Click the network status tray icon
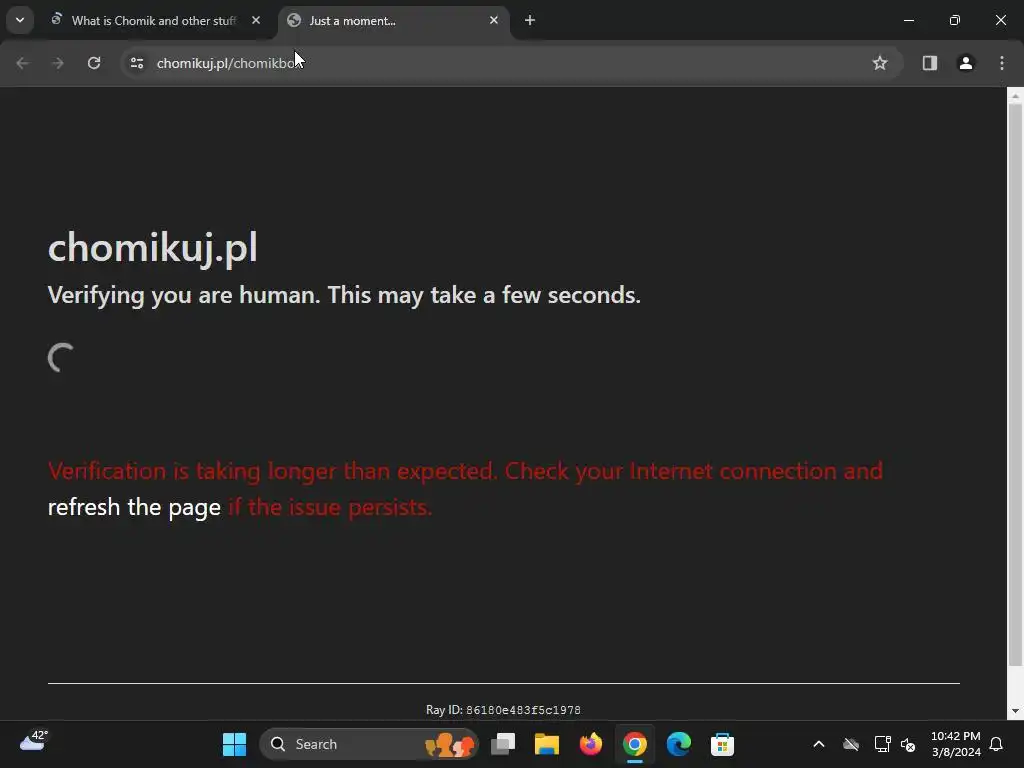The width and height of the screenshot is (1024, 768). (882, 744)
